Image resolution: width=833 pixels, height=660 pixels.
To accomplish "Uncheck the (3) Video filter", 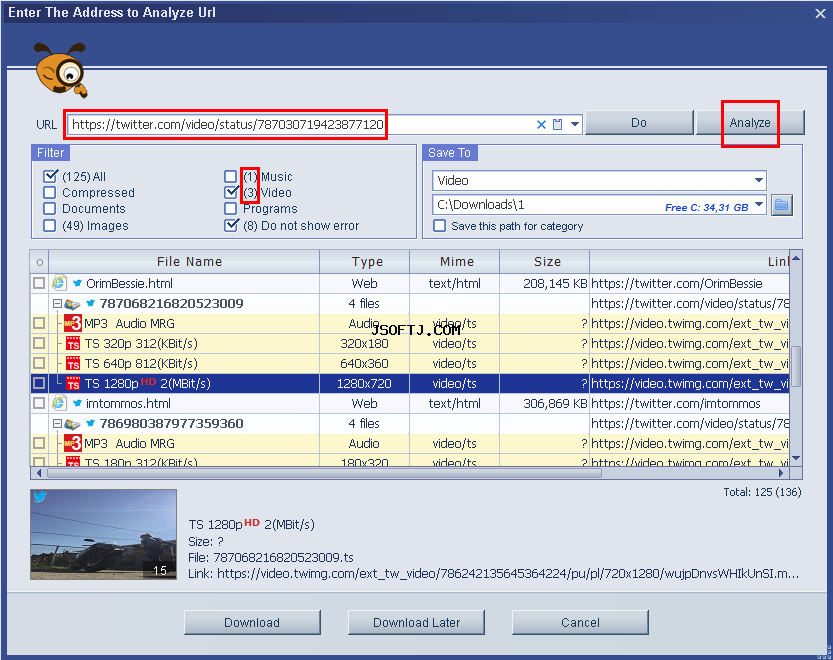I will click(x=231, y=192).
